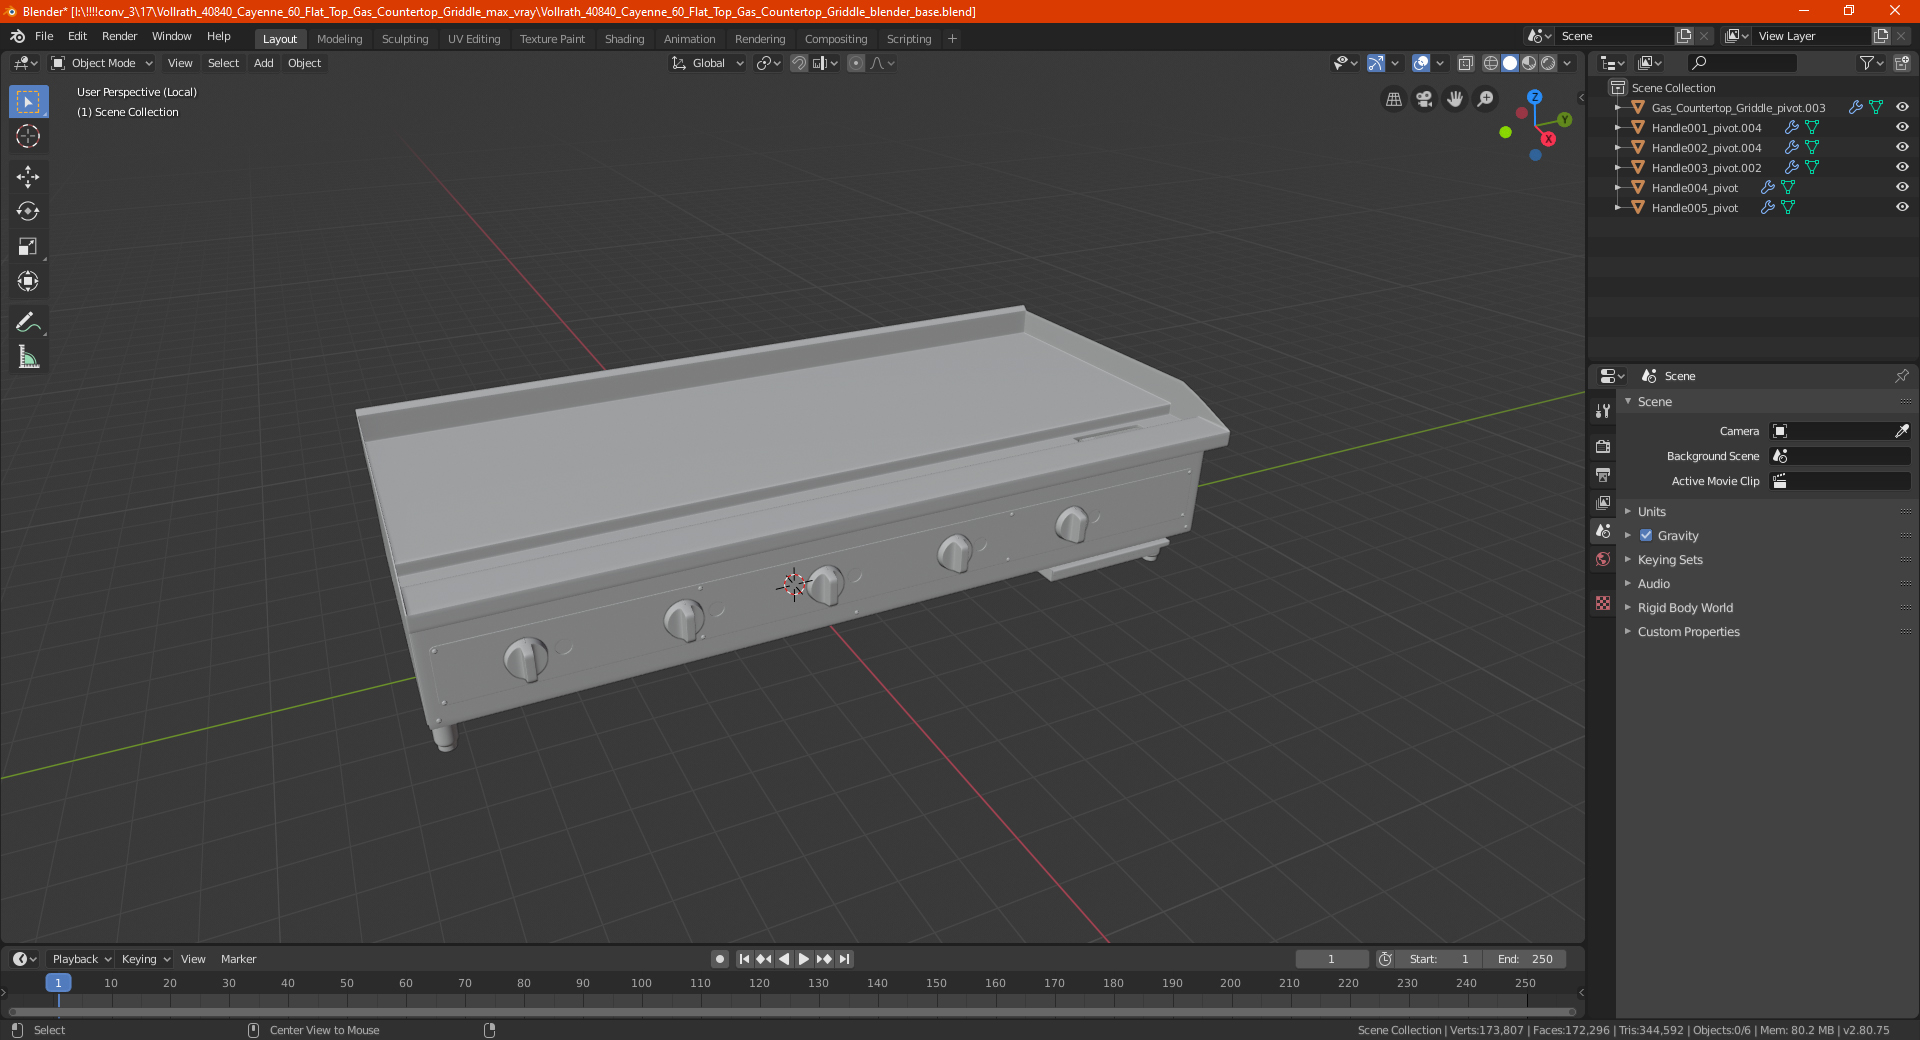Screen dimensions: 1920x1040
Task: Open the Global transform orientation dropdown
Action: pyautogui.click(x=707, y=63)
